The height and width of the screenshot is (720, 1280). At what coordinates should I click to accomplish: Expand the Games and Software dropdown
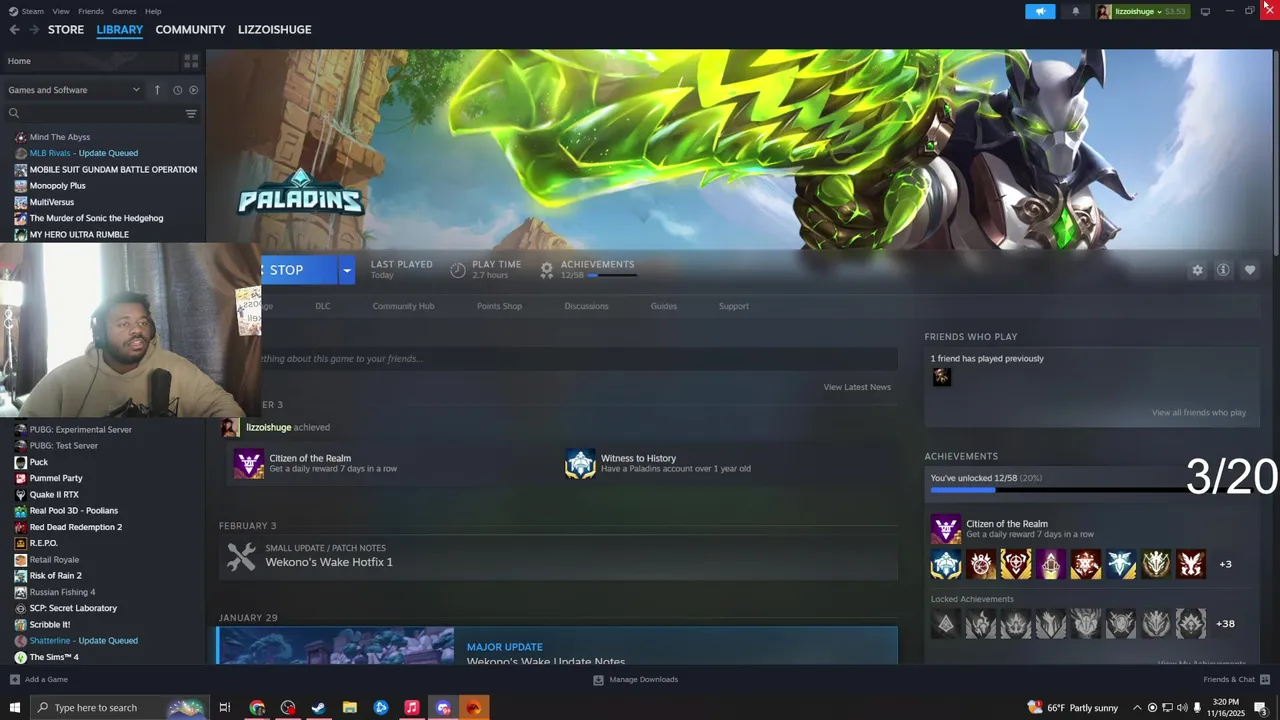coord(74,90)
